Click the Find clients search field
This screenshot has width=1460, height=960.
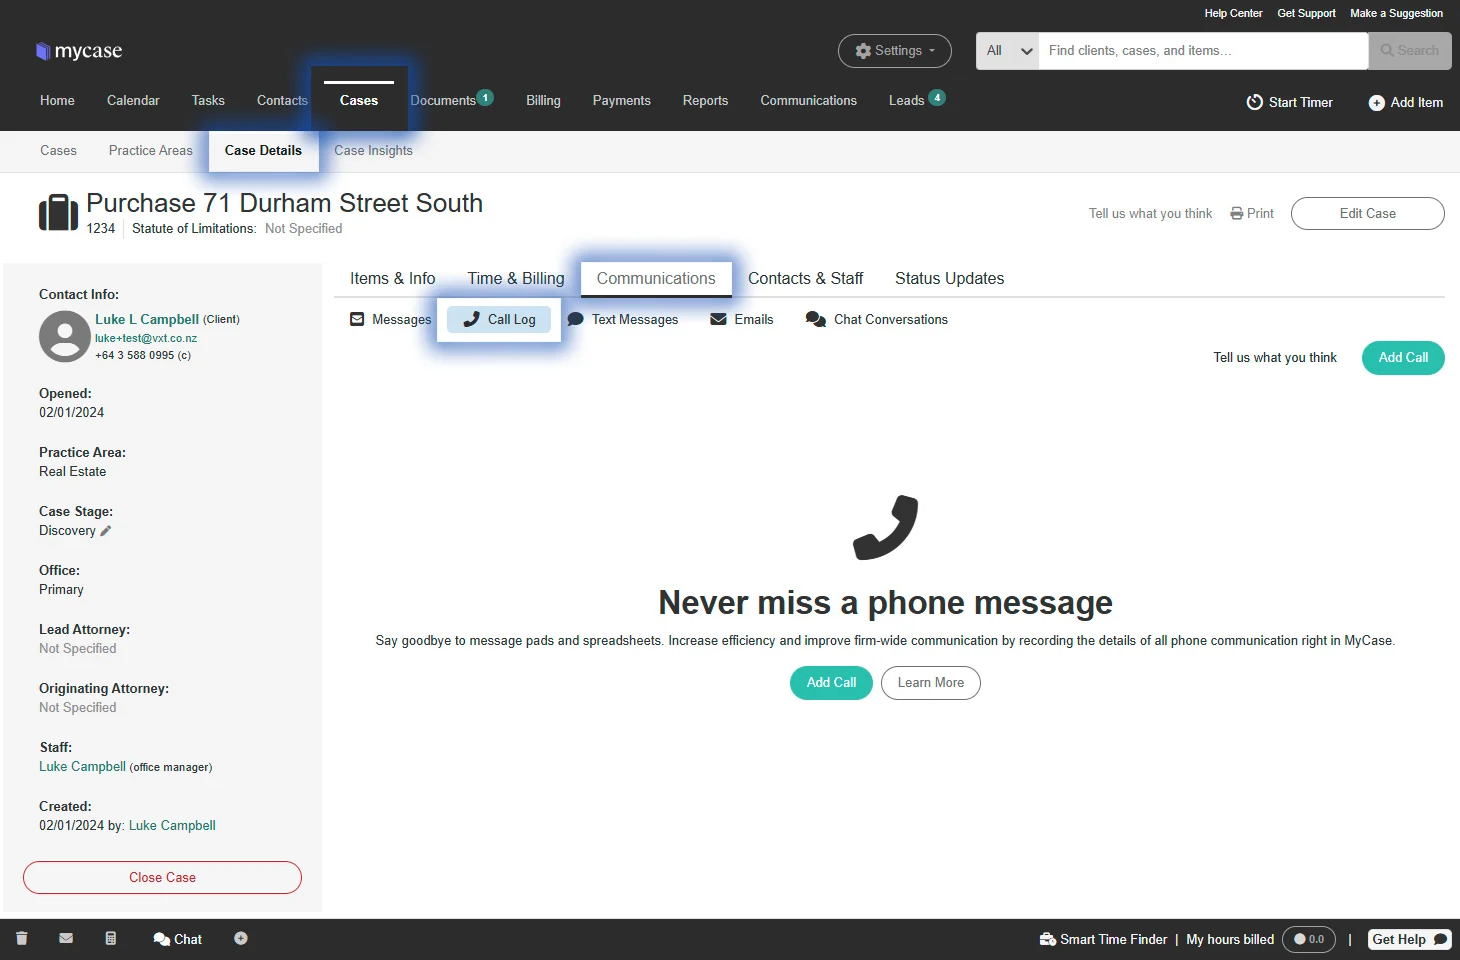tap(1202, 51)
